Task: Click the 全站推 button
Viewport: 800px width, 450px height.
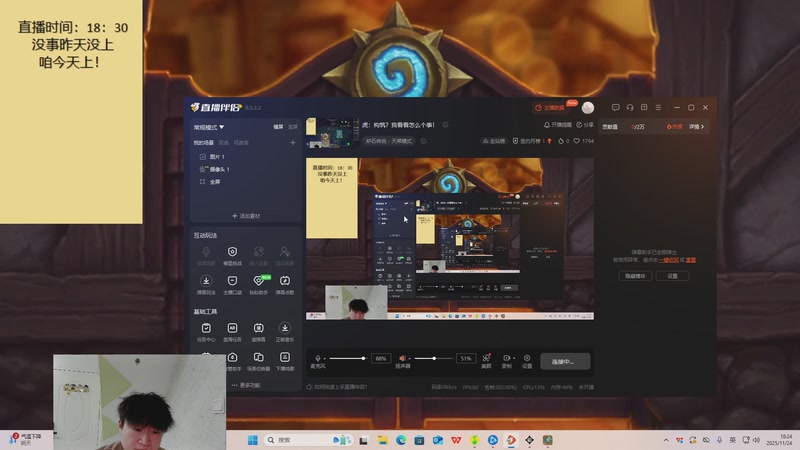Action: (x=494, y=141)
